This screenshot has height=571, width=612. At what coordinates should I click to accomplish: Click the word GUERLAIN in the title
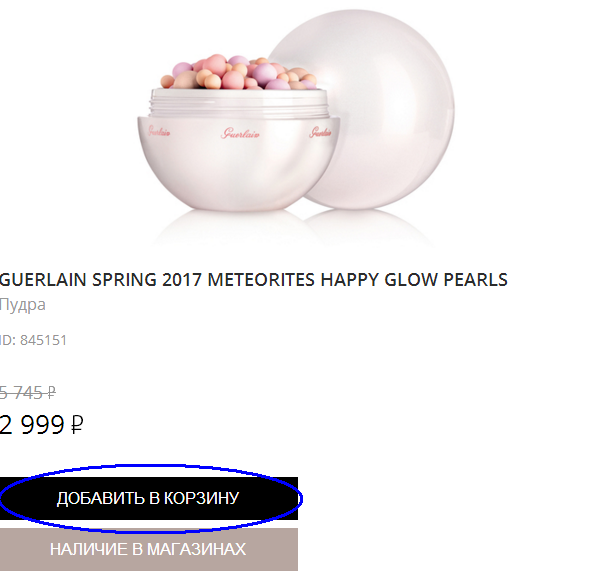pyautogui.click(x=43, y=280)
